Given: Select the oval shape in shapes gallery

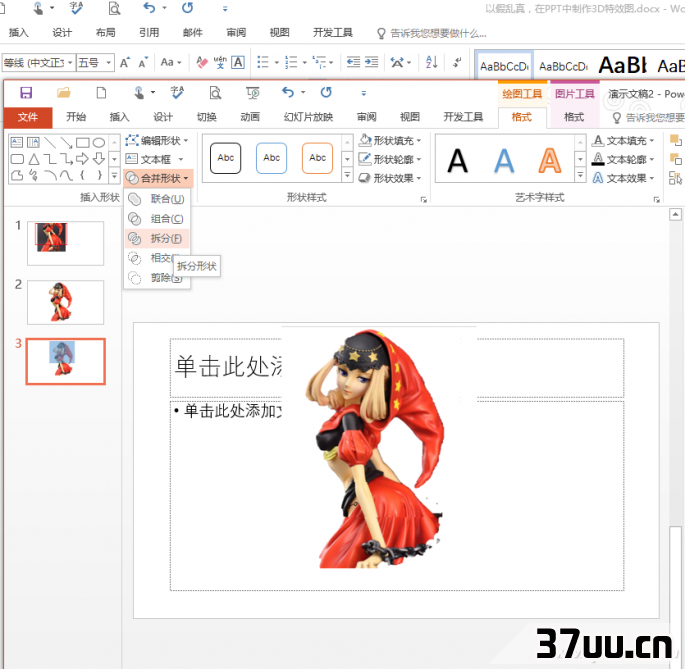Looking at the screenshot, I should tap(99, 142).
